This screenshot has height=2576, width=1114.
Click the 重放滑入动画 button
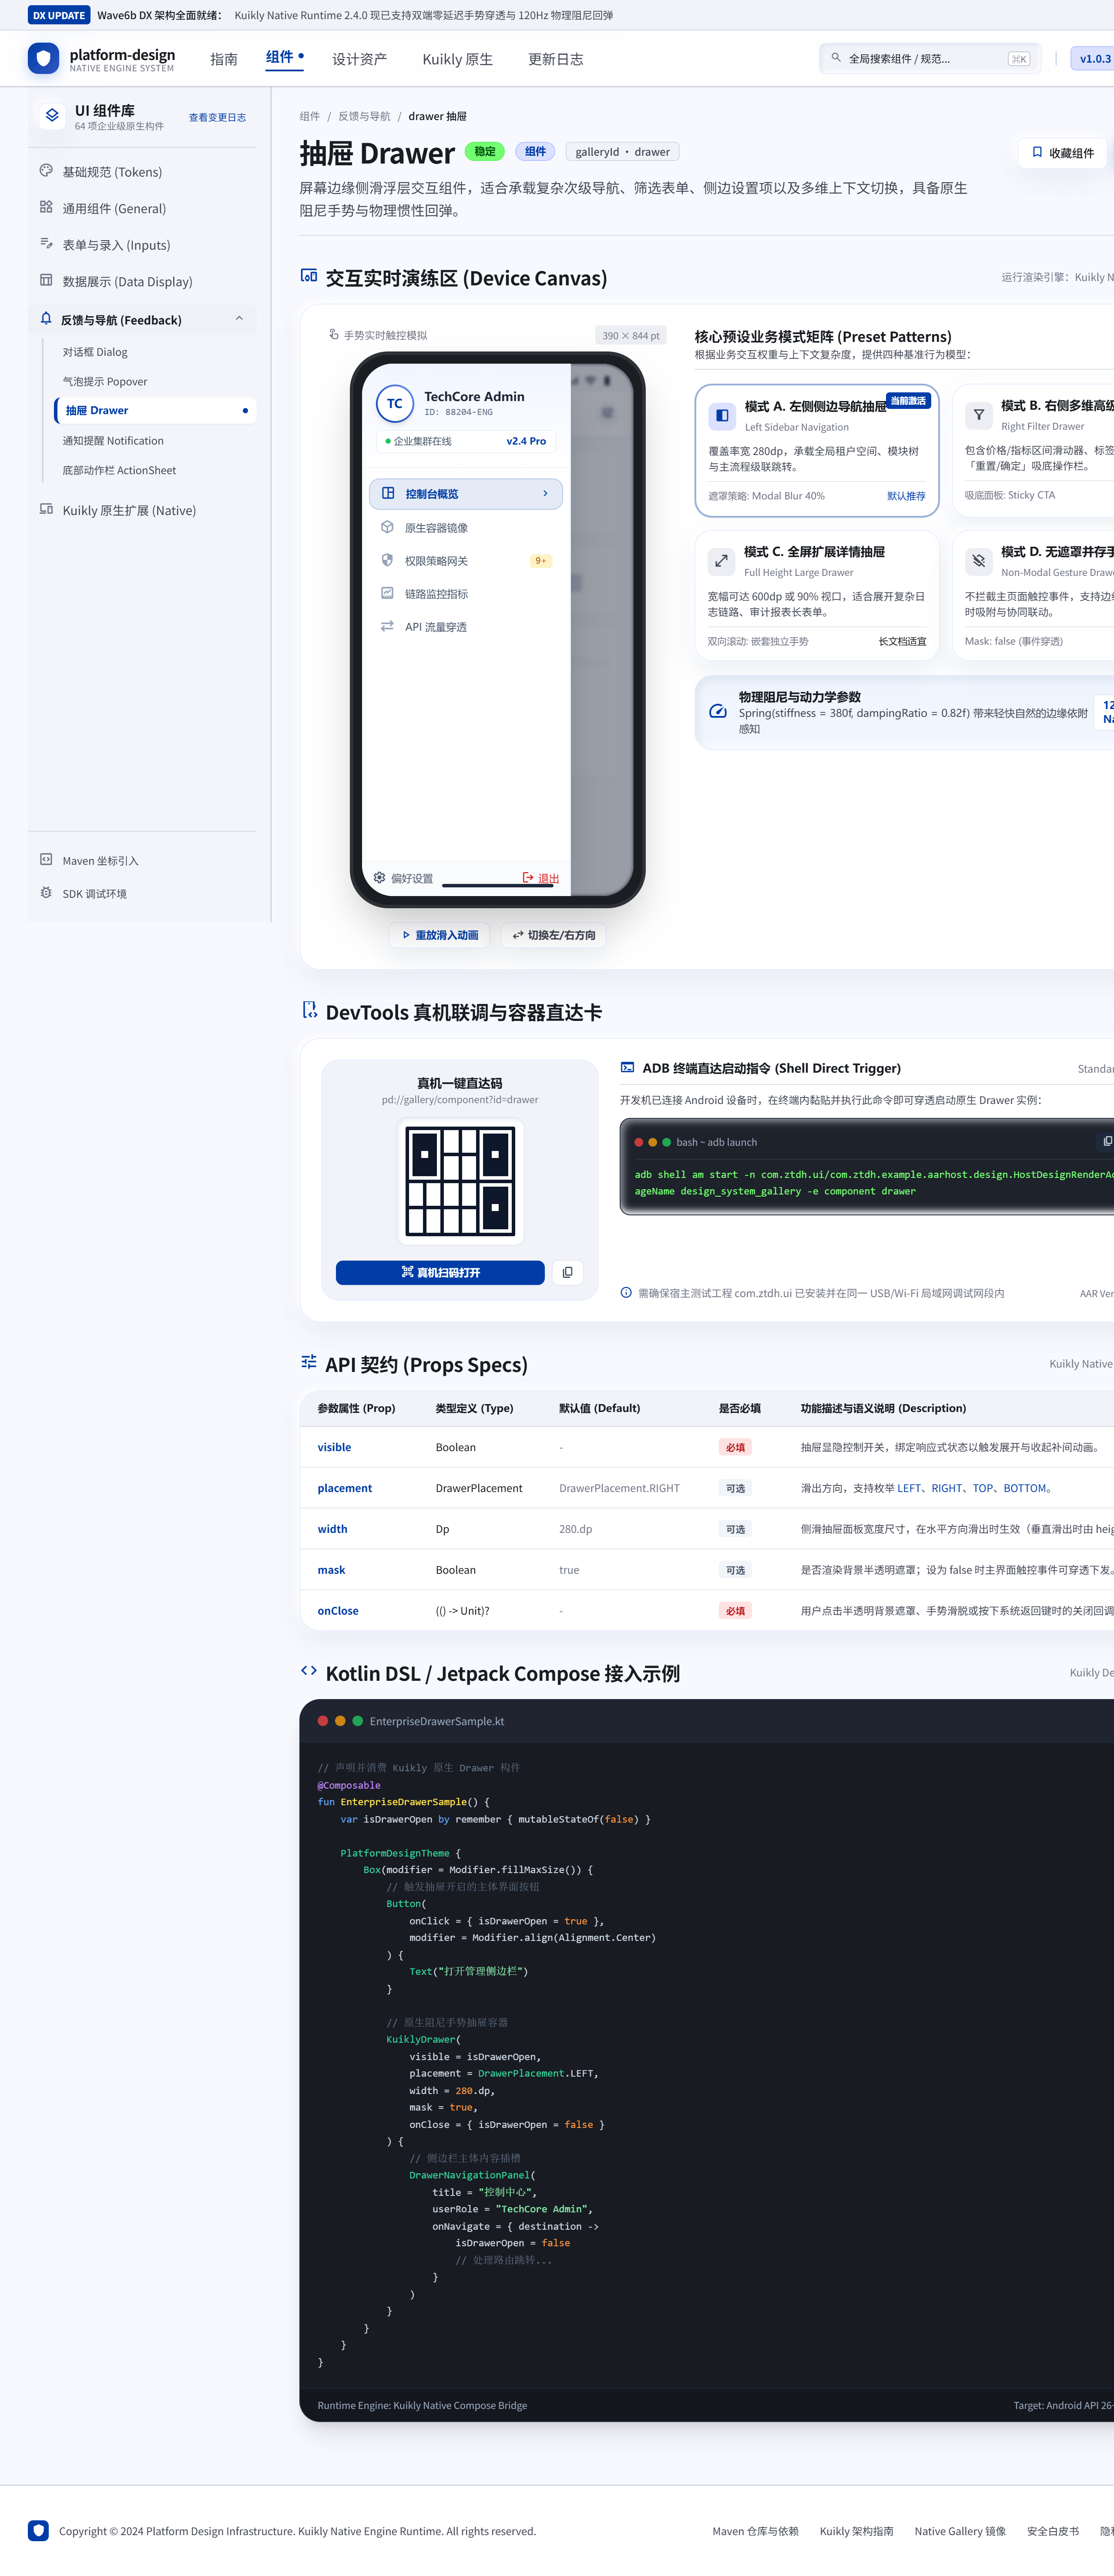439,935
